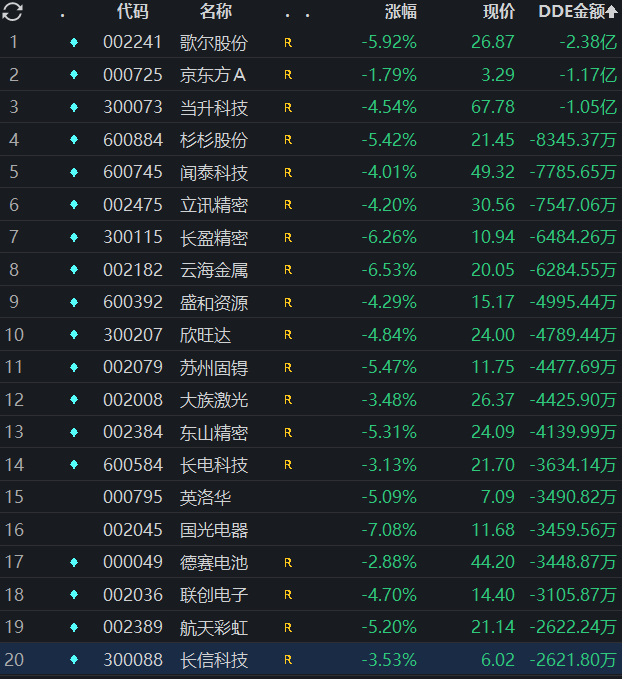Select stock name 英洛华
This screenshot has width=622, height=679.
[x=205, y=498]
